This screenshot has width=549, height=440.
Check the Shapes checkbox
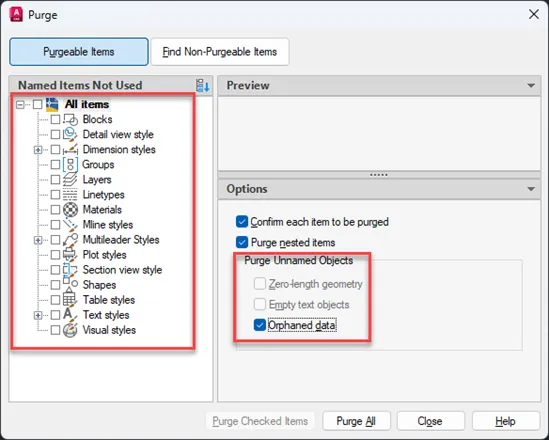55,285
